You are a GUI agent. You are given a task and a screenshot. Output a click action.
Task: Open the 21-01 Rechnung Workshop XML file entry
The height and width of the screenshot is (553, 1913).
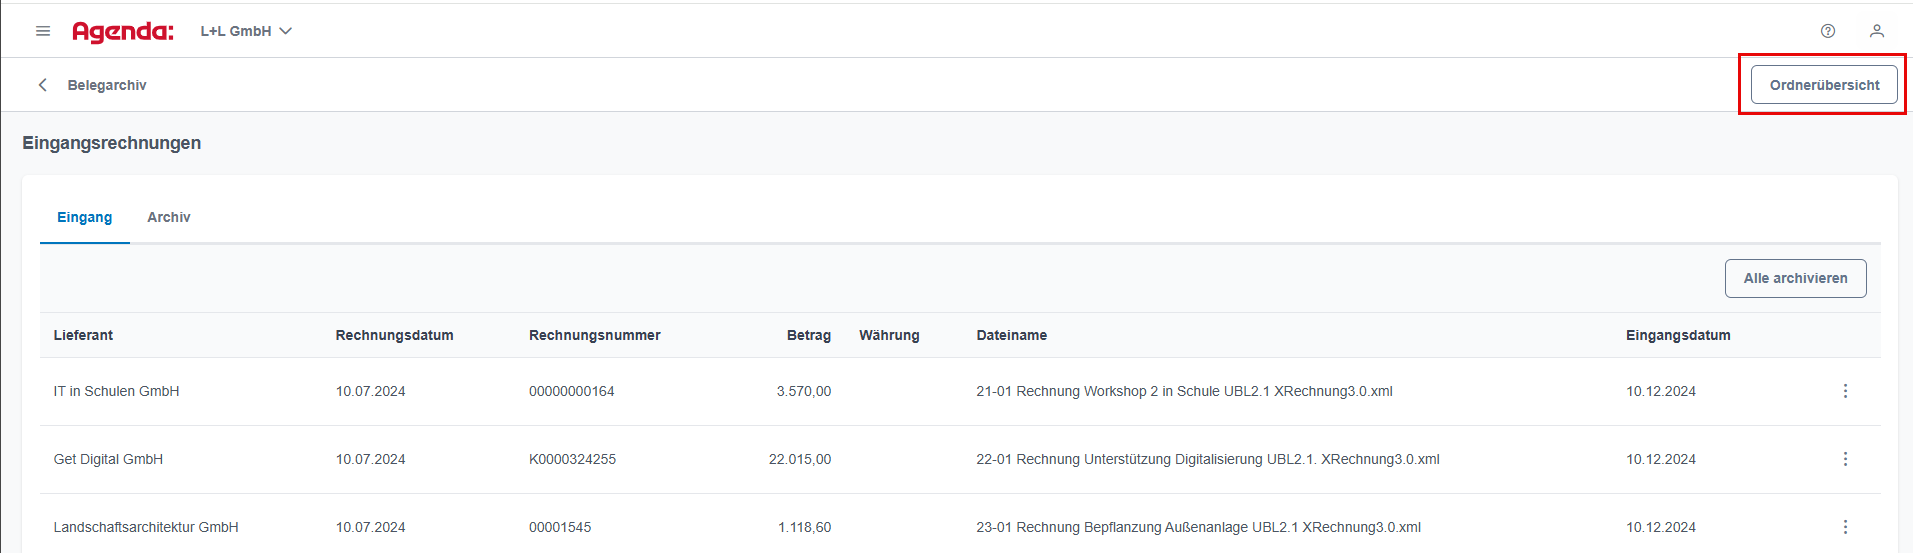click(x=1184, y=391)
